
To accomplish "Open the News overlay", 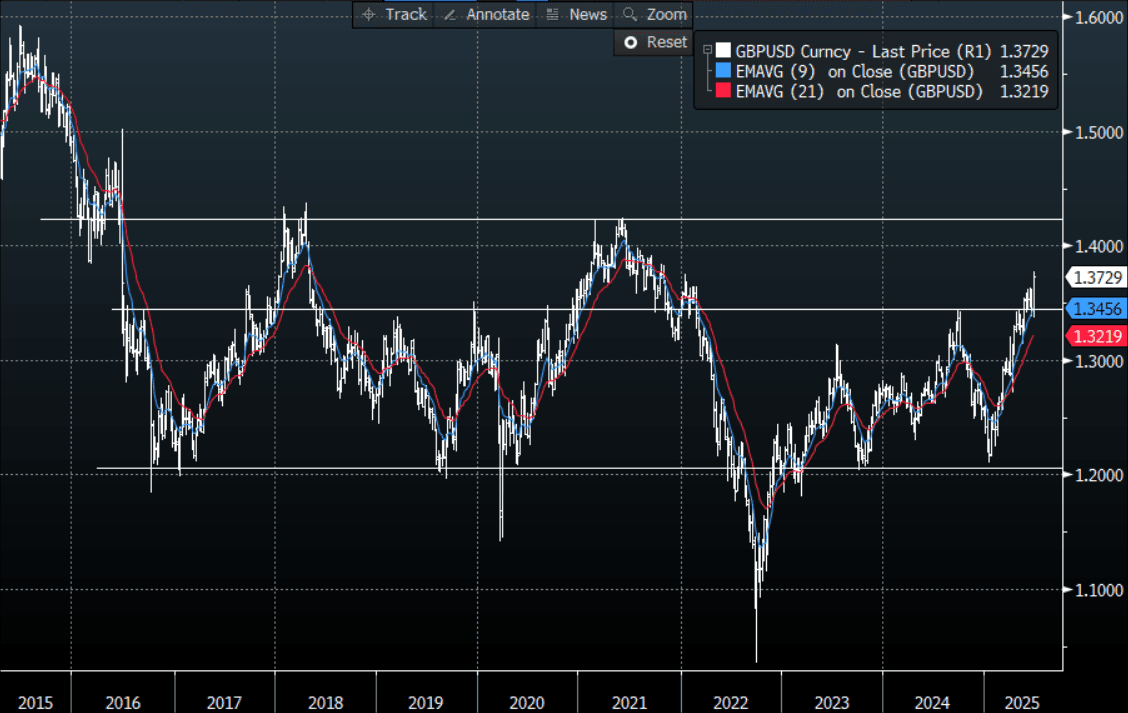I will 577,14.
